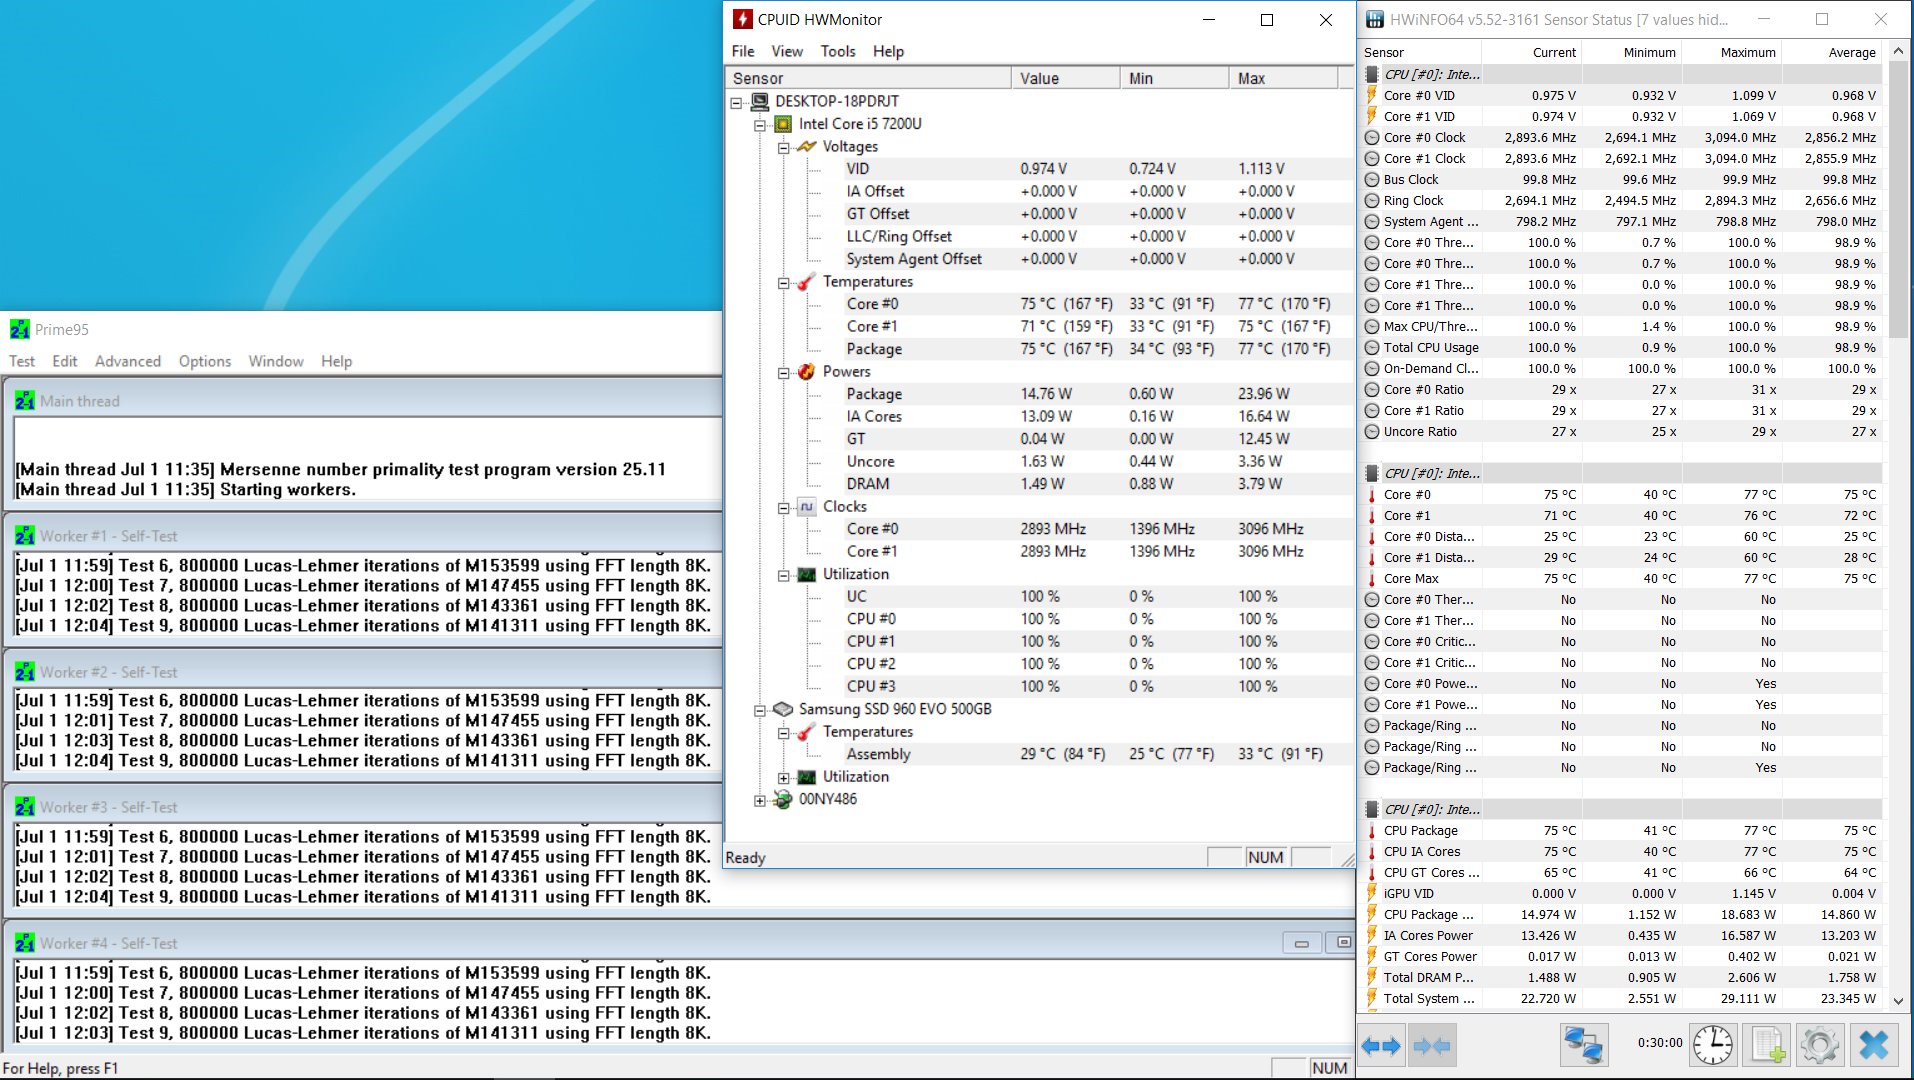This screenshot has width=1914, height=1080.
Task: Select the Uncore Ratio row in HWiNFO
Action: click(x=1622, y=432)
